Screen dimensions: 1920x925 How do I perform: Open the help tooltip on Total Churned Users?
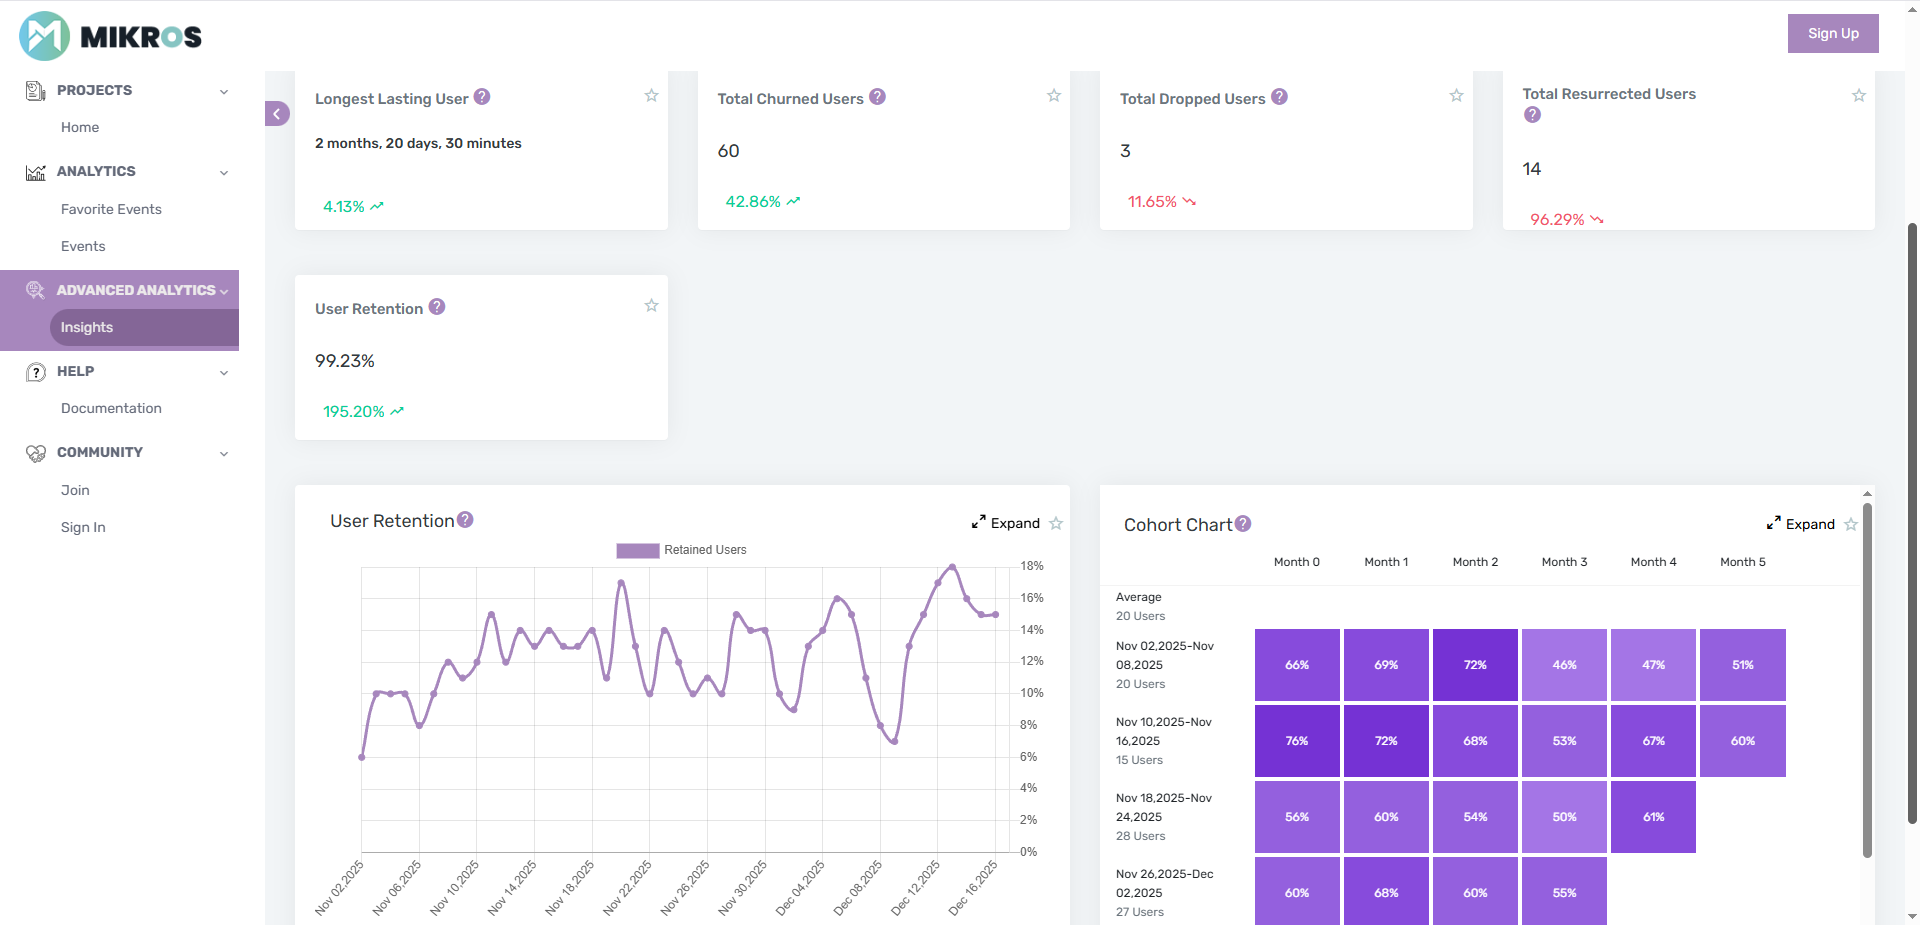click(x=877, y=97)
